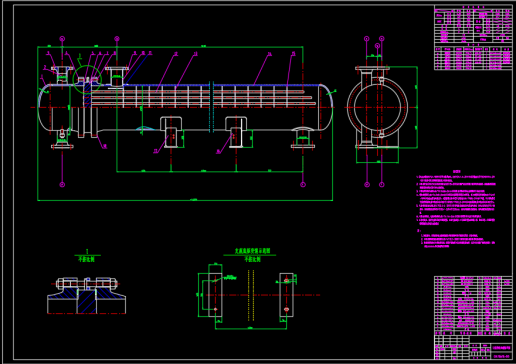Screen dimensions: 516x364
Task: Click the bottom-left channel nozzle flange
Action: point(62,146)
